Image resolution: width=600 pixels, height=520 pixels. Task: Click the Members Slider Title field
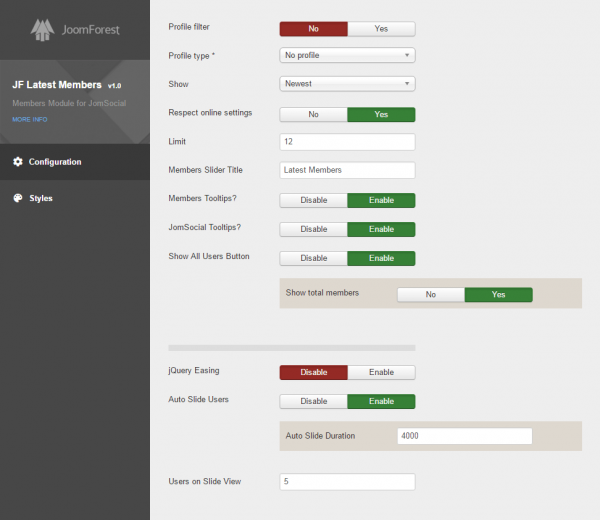pos(347,170)
